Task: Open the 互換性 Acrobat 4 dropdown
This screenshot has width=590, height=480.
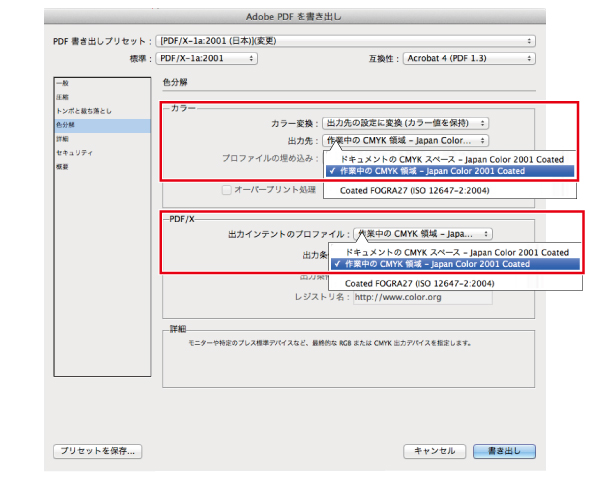Action: [469, 58]
